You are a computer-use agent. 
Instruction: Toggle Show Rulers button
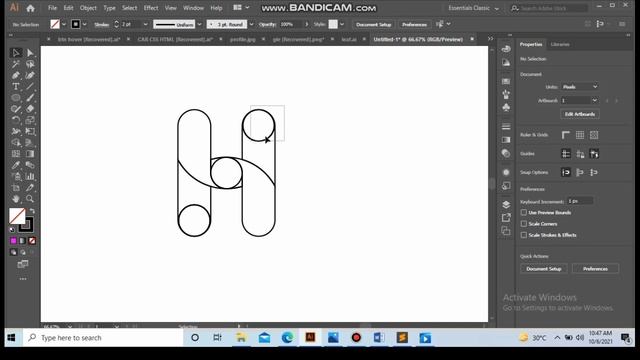point(566,135)
